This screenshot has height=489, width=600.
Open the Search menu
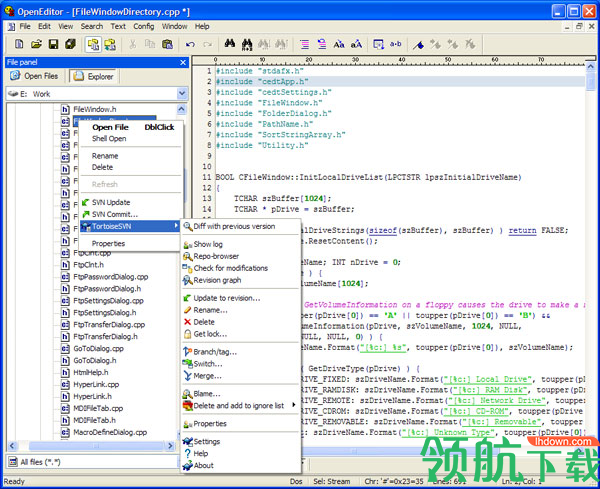92,26
